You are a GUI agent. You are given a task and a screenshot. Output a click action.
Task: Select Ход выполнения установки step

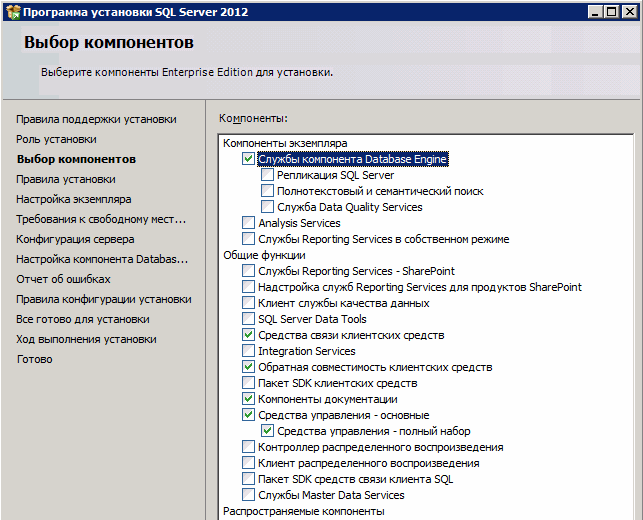(86, 339)
